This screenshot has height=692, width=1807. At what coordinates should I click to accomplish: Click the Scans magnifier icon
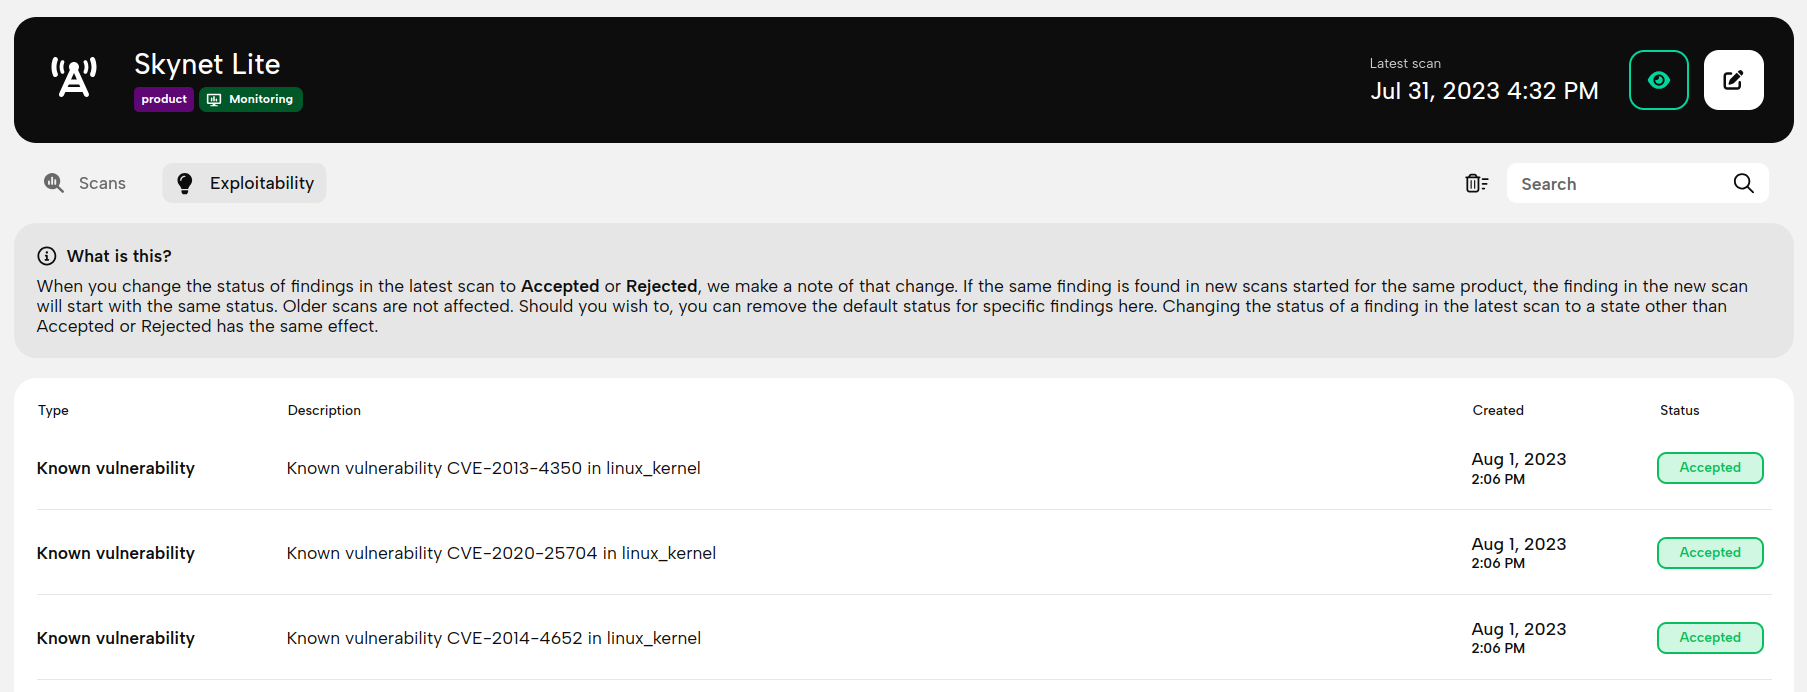[54, 183]
